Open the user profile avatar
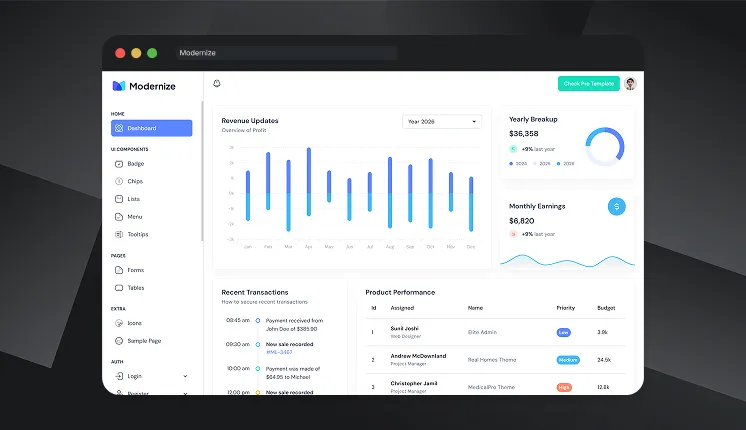Image resolution: width=746 pixels, height=430 pixels. click(x=630, y=84)
